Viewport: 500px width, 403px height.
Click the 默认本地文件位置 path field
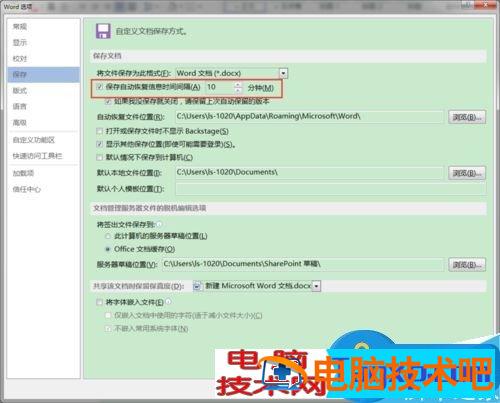point(310,173)
